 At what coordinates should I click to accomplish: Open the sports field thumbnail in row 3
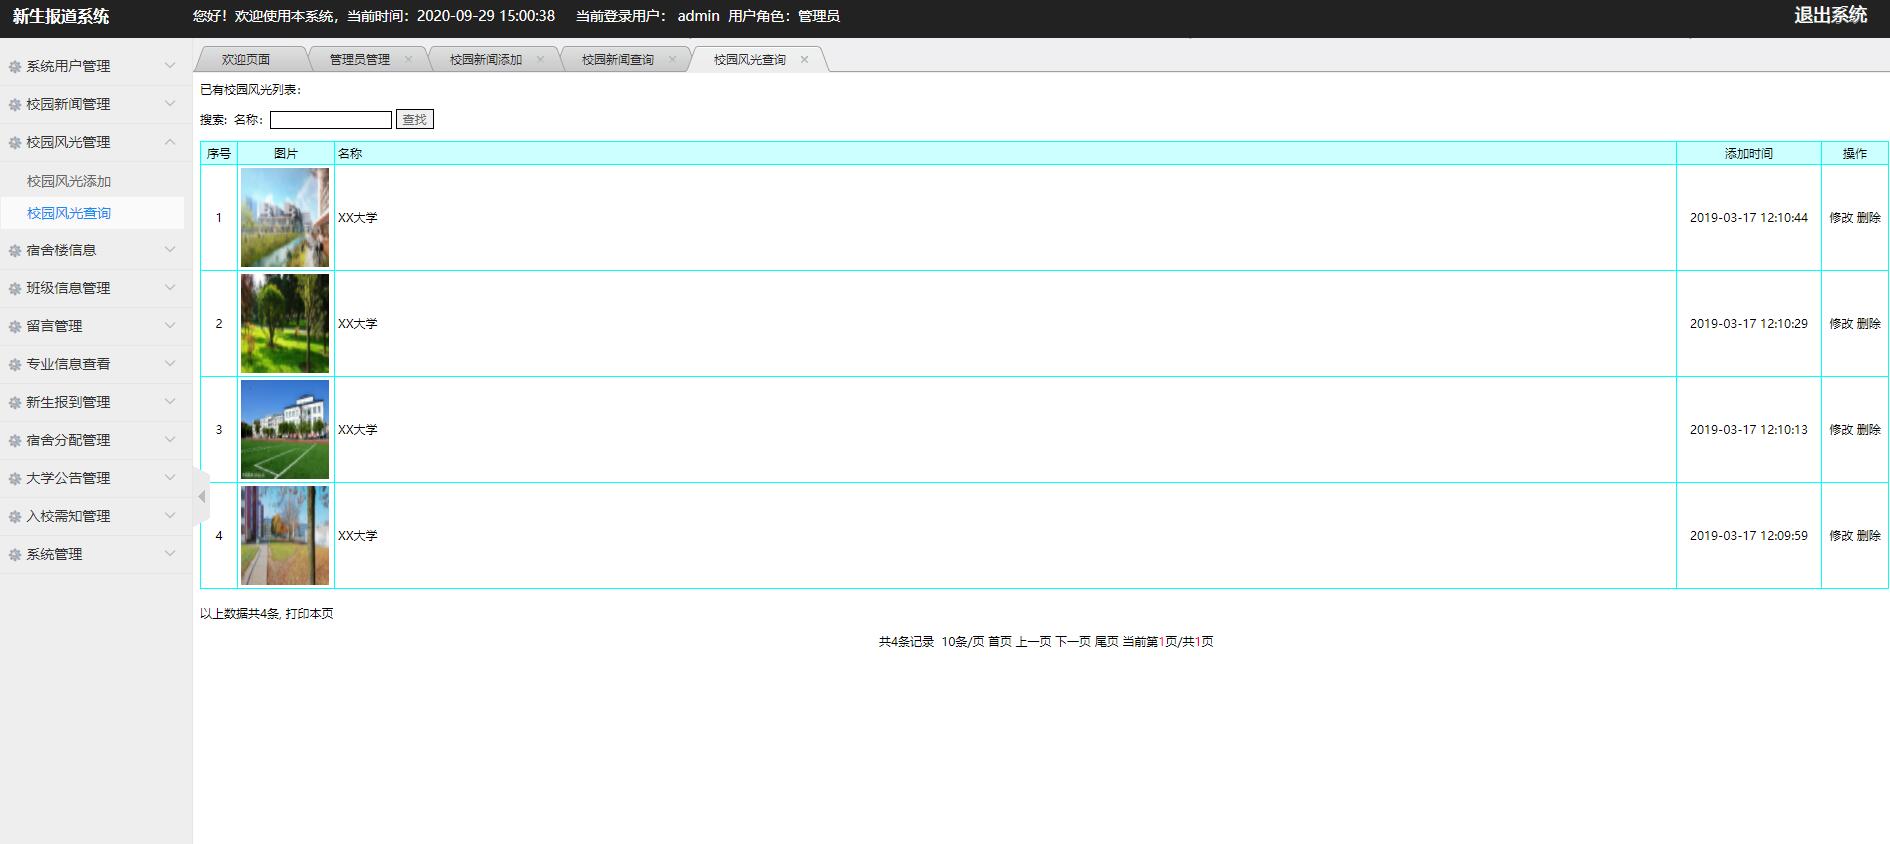[x=285, y=429]
